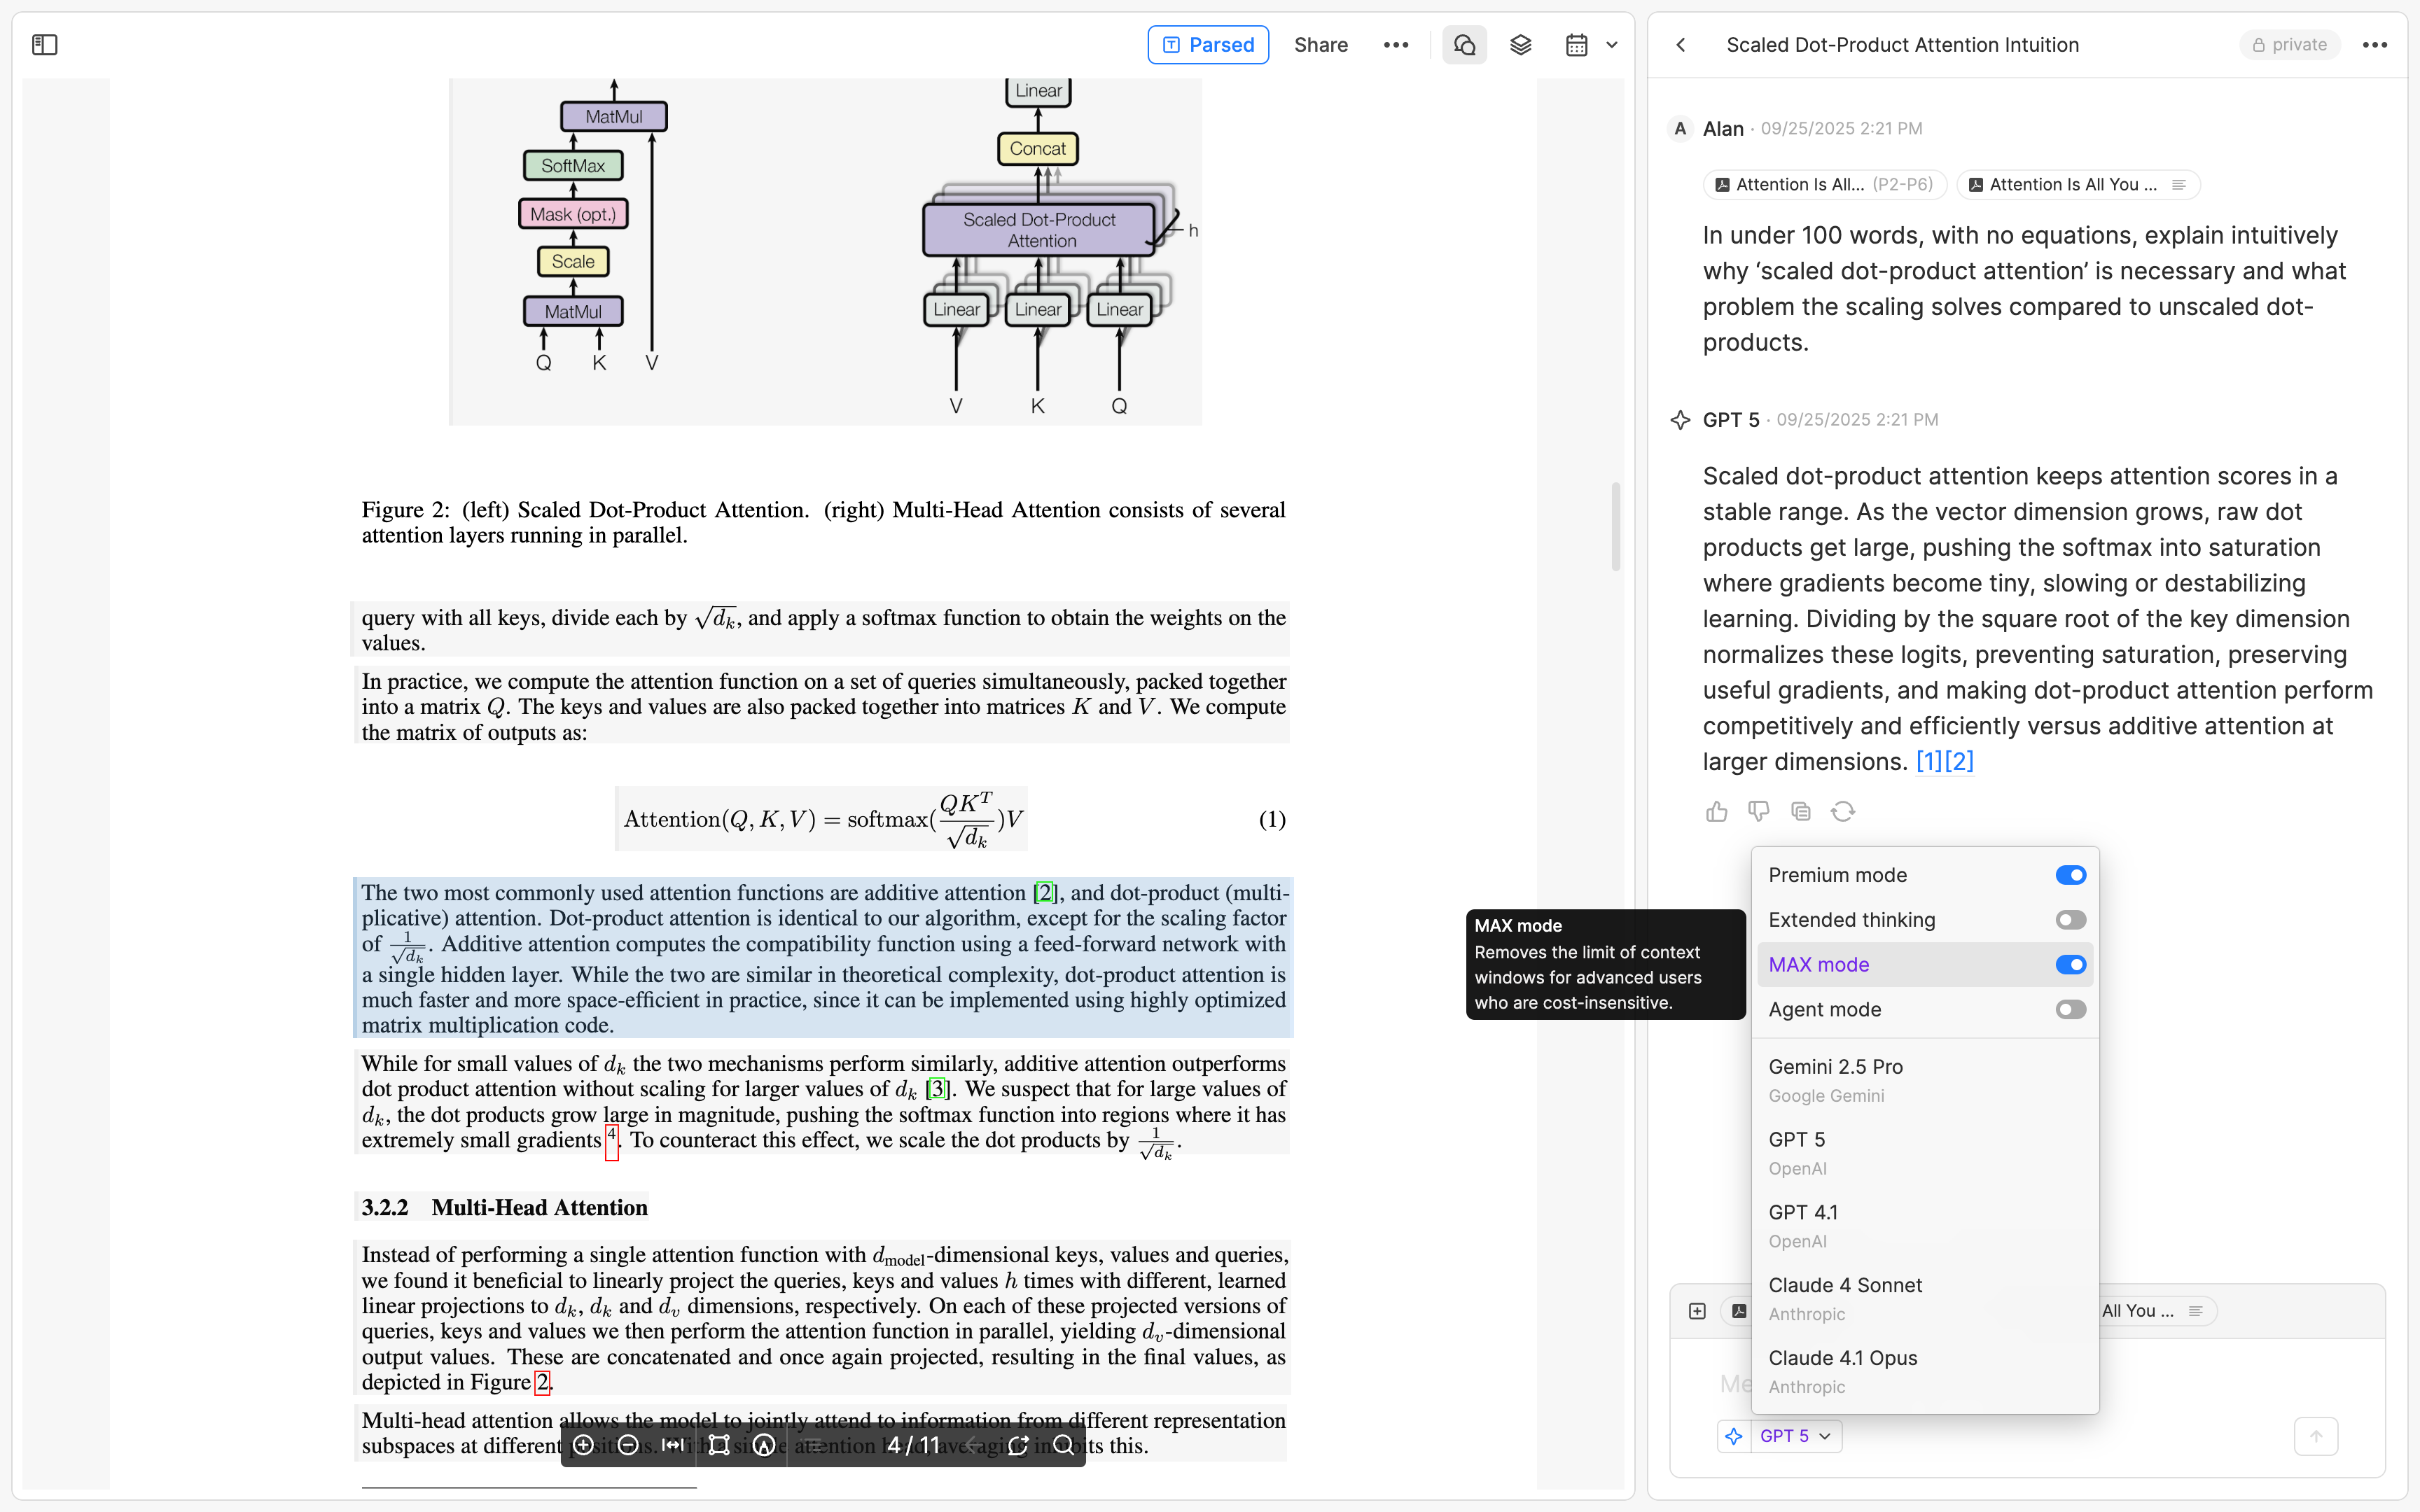Disable the MAX mode switch
This screenshot has width=2420, height=1512.
point(2070,965)
